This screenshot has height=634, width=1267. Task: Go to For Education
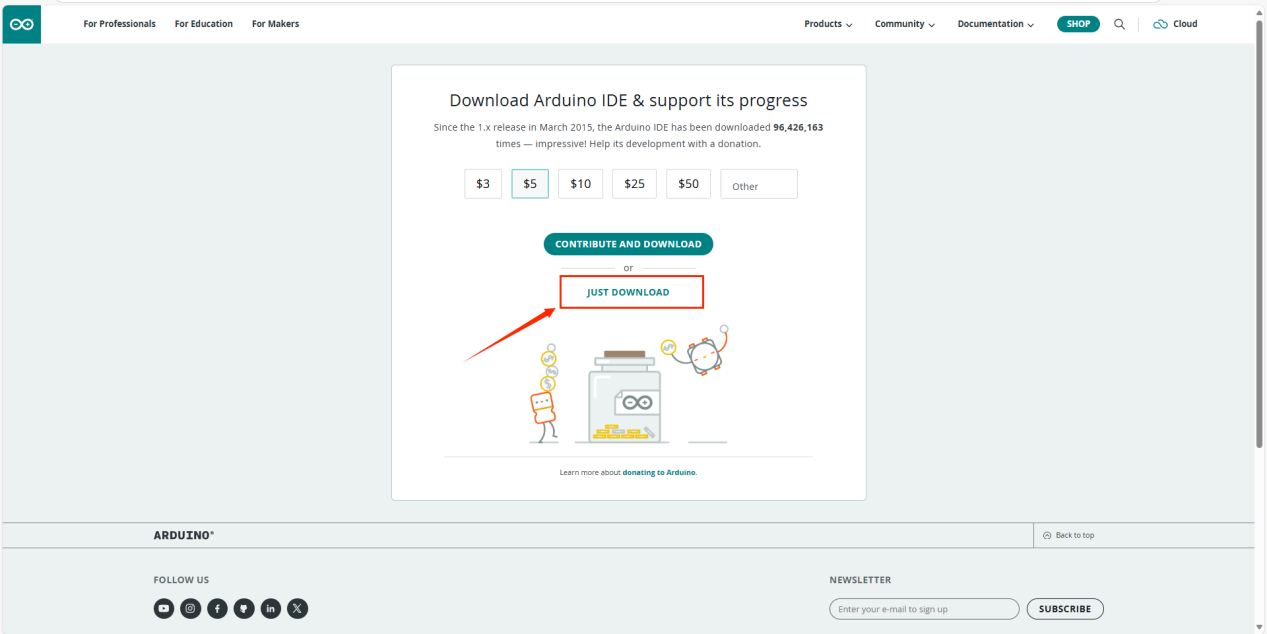click(204, 24)
